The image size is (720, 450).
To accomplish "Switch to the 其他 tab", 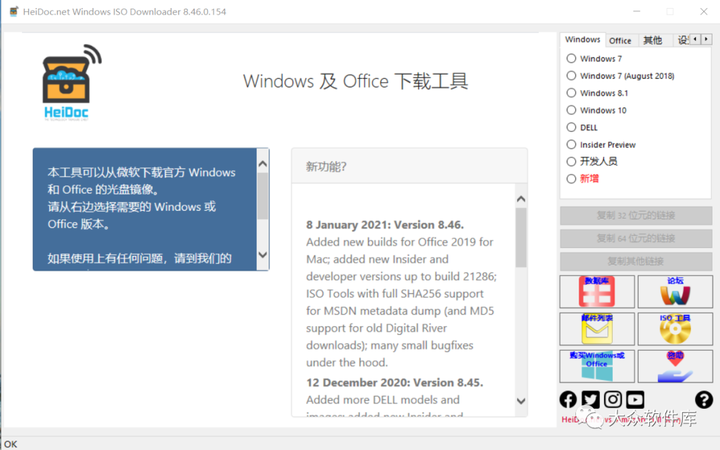I will point(652,40).
